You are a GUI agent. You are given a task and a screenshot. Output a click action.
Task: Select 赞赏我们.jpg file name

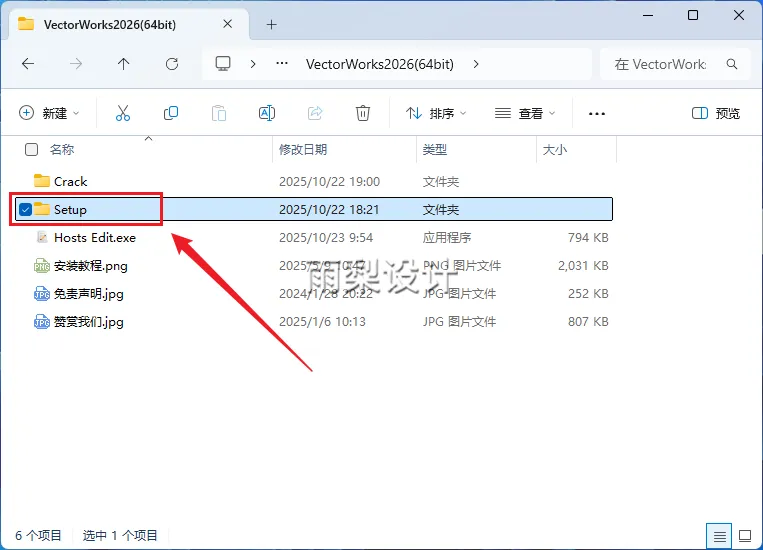coord(89,322)
